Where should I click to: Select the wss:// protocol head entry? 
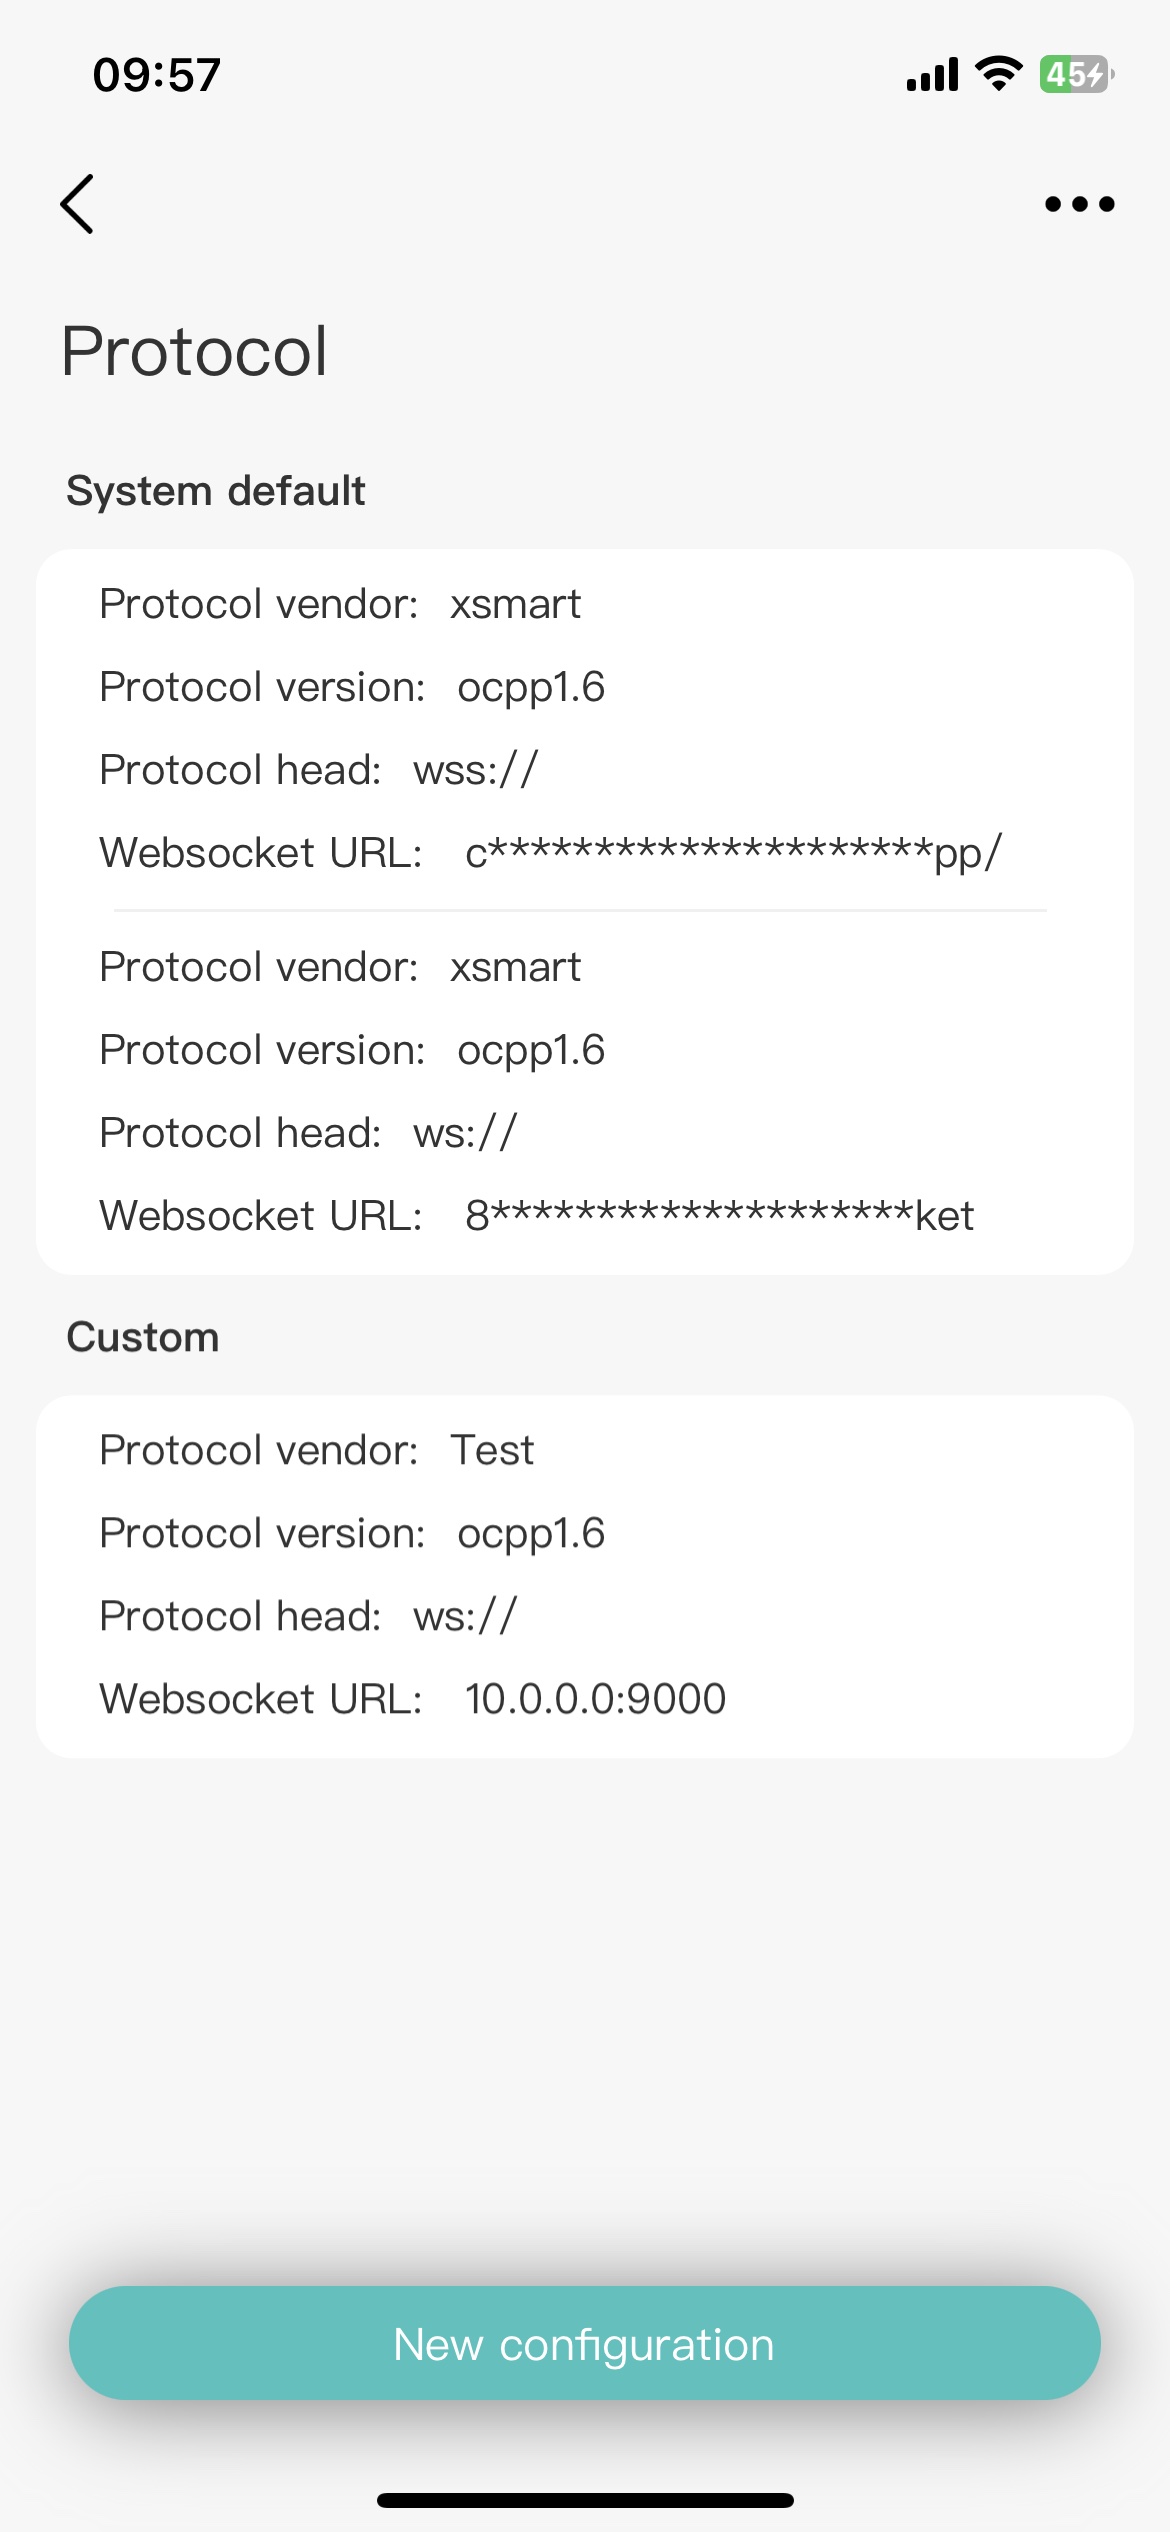point(475,770)
